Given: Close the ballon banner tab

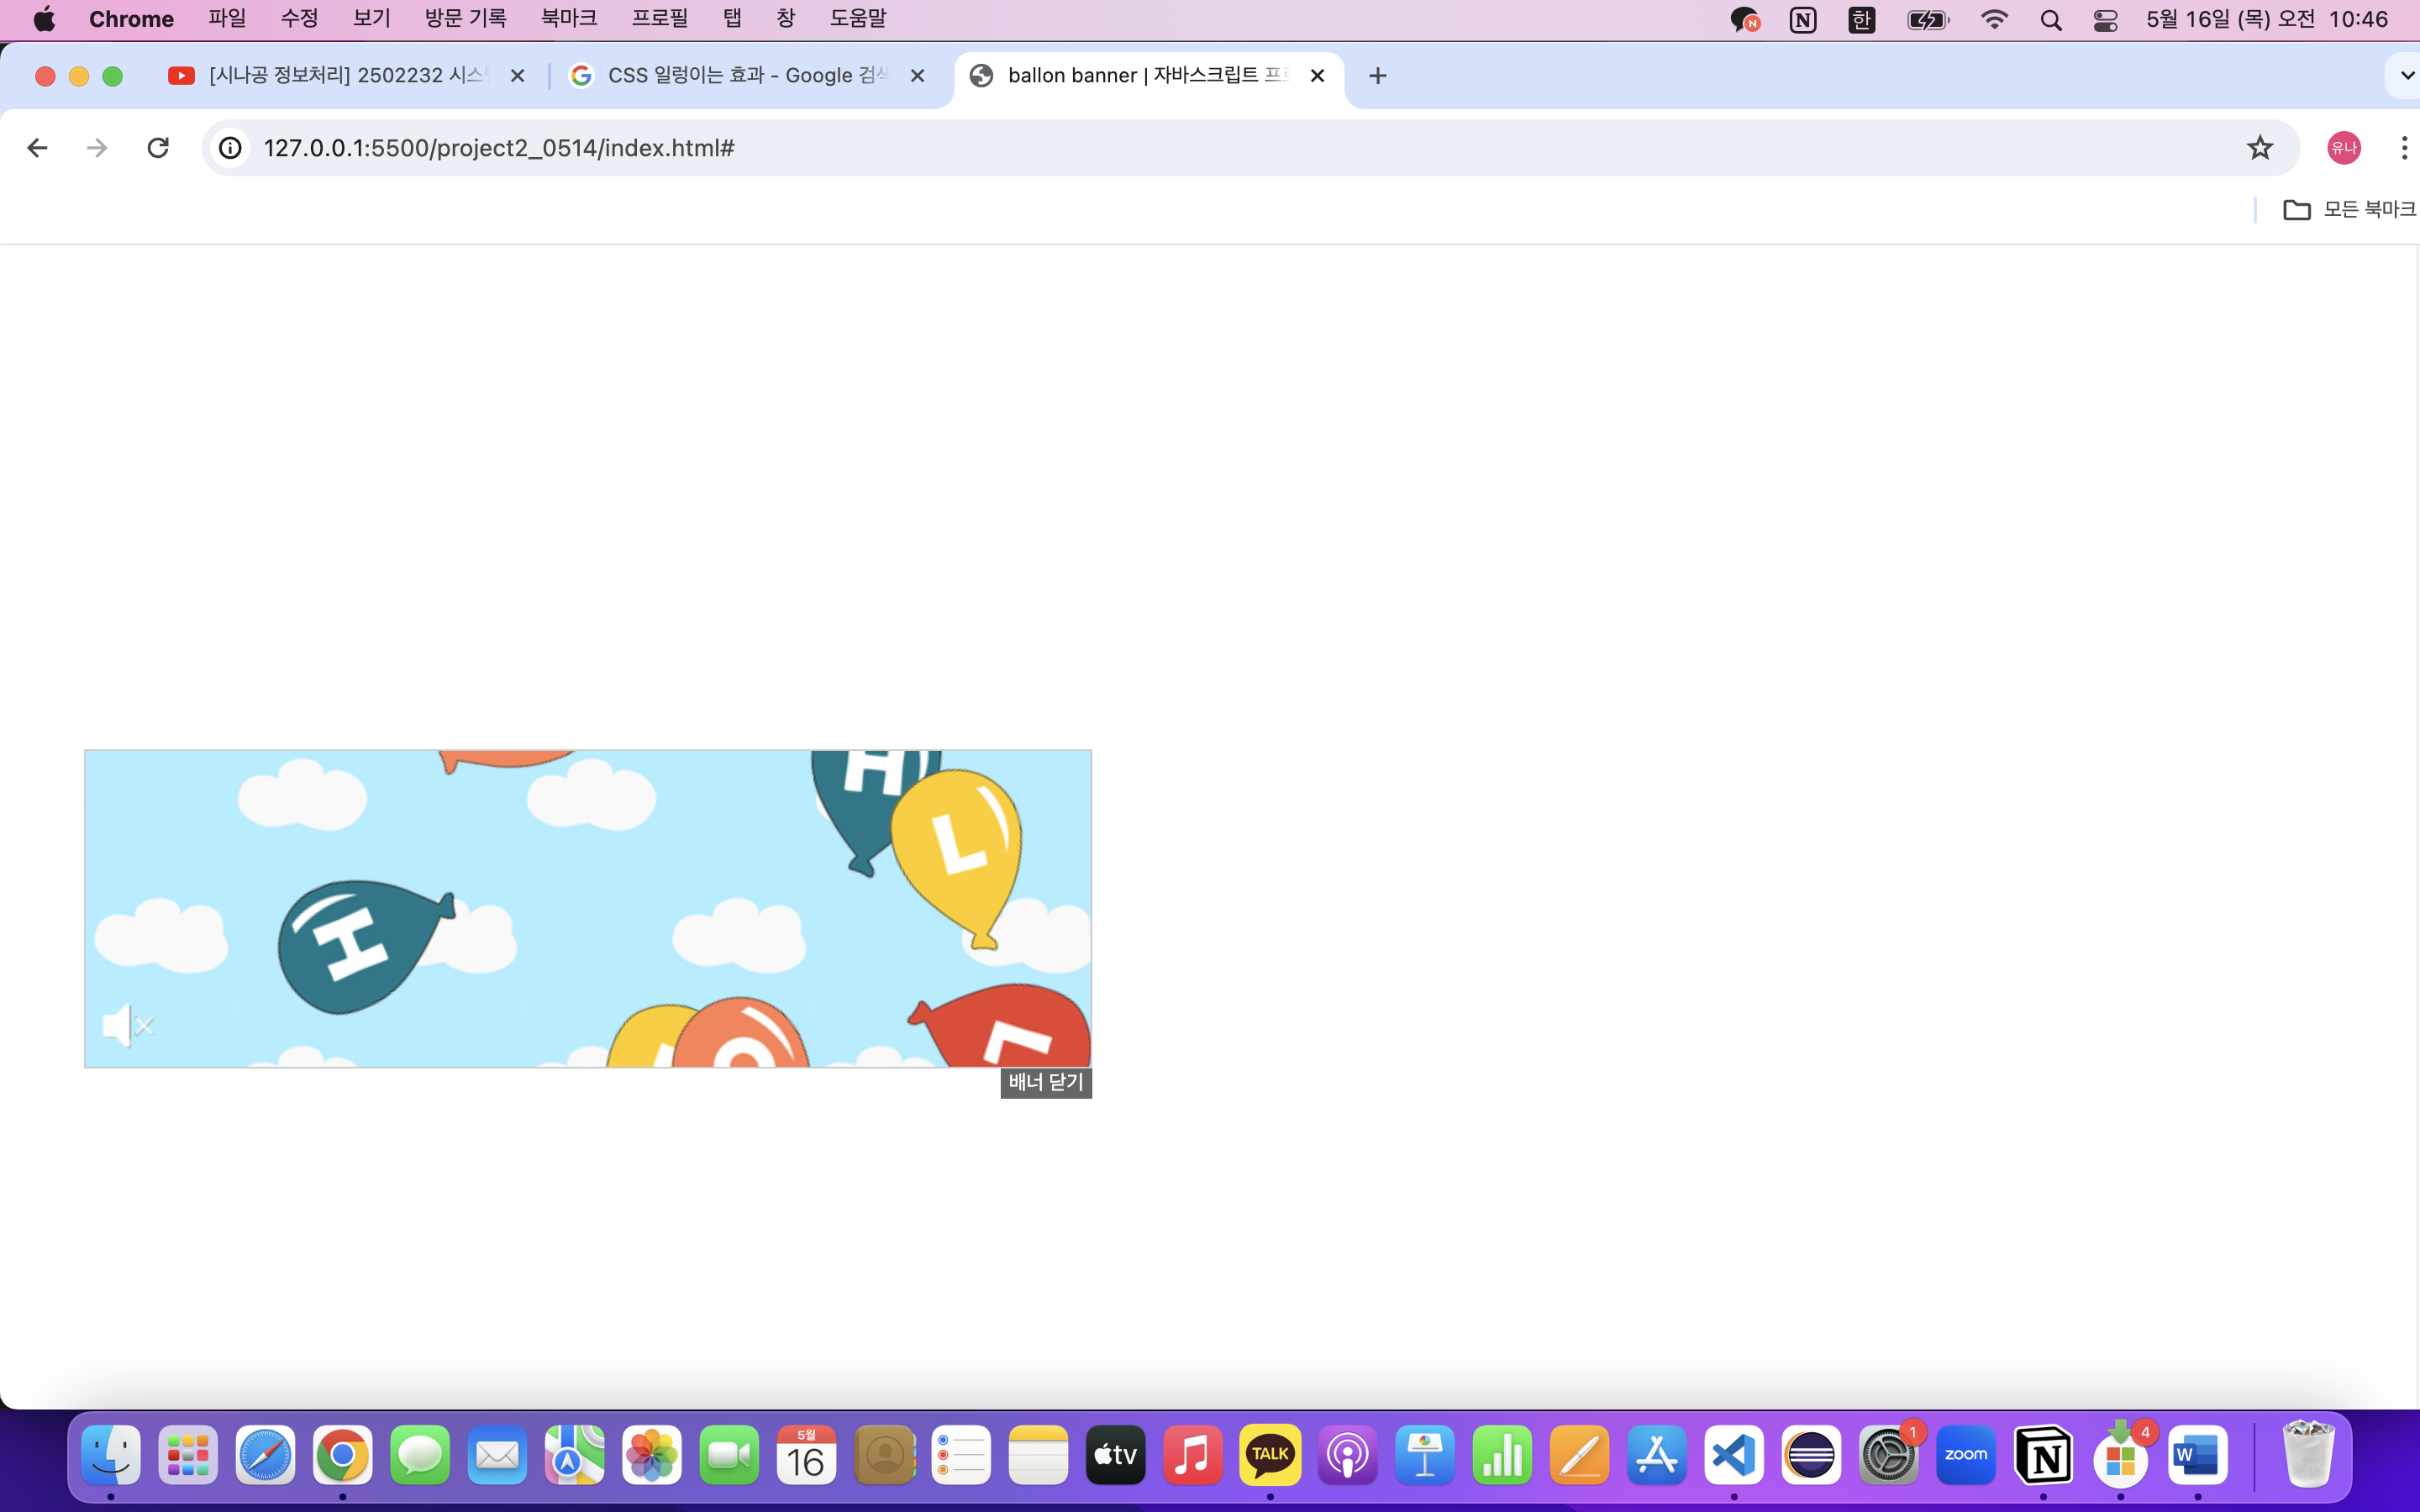Looking at the screenshot, I should (x=1317, y=76).
